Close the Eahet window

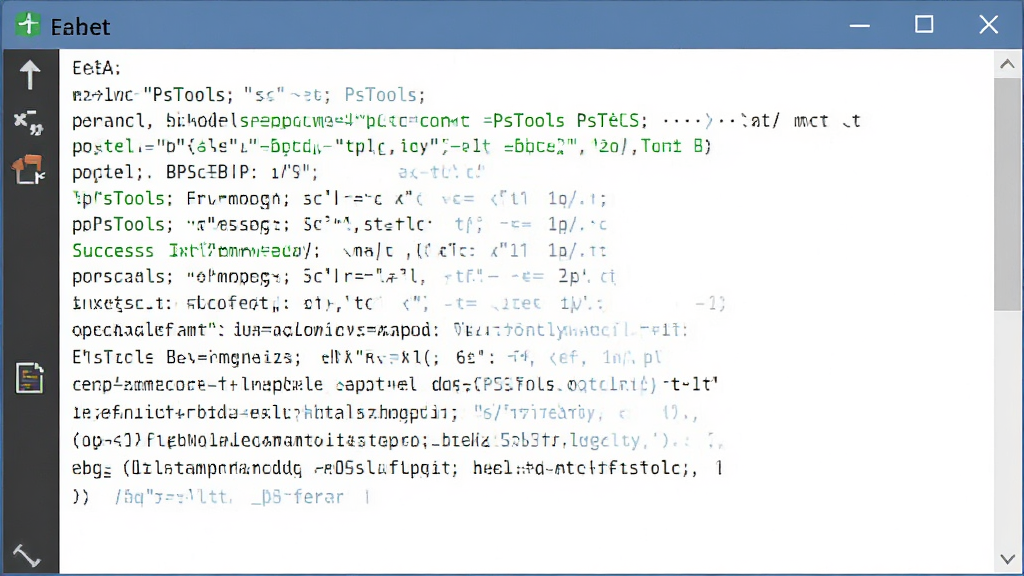point(988,25)
